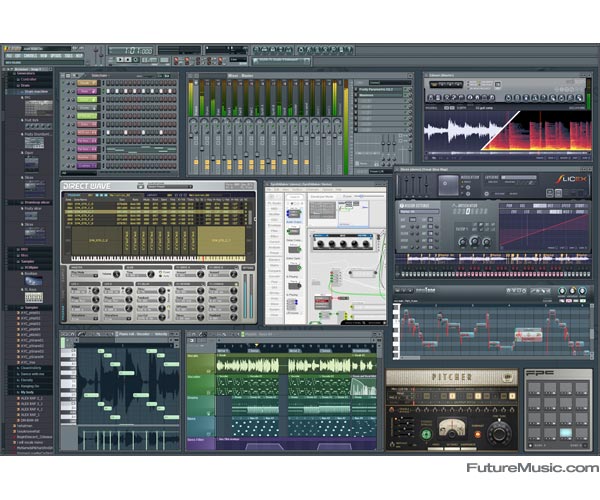Open the playlist using the toolbar shortcut icon

coord(256,50)
